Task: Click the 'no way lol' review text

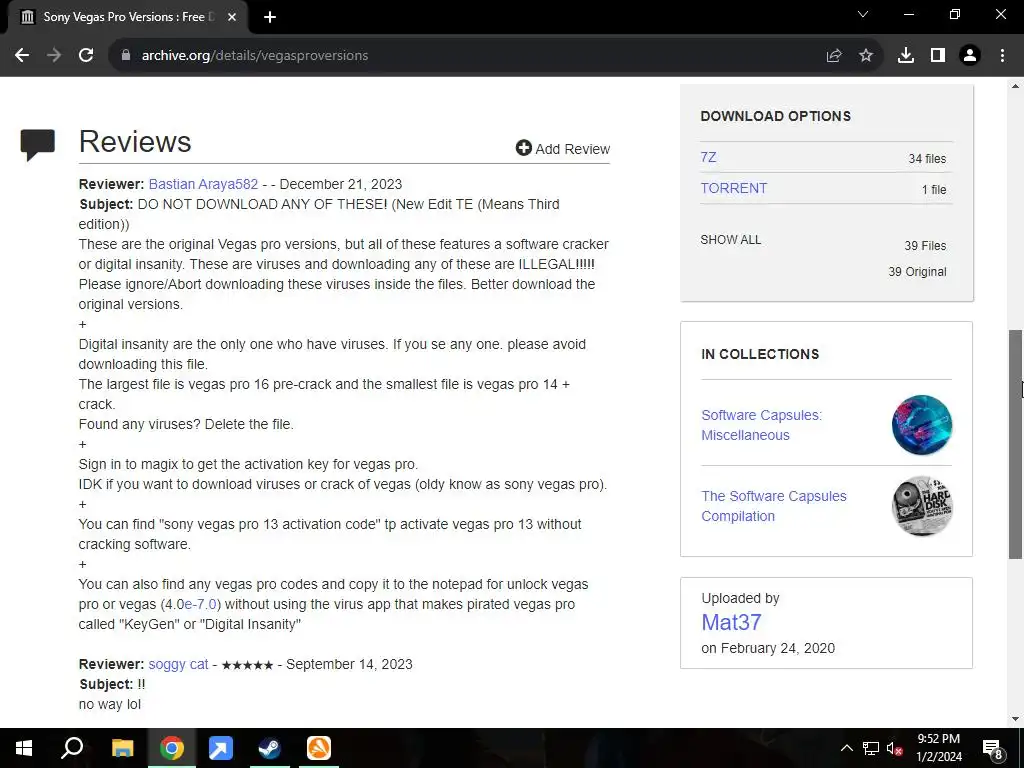Action: click(x=110, y=705)
